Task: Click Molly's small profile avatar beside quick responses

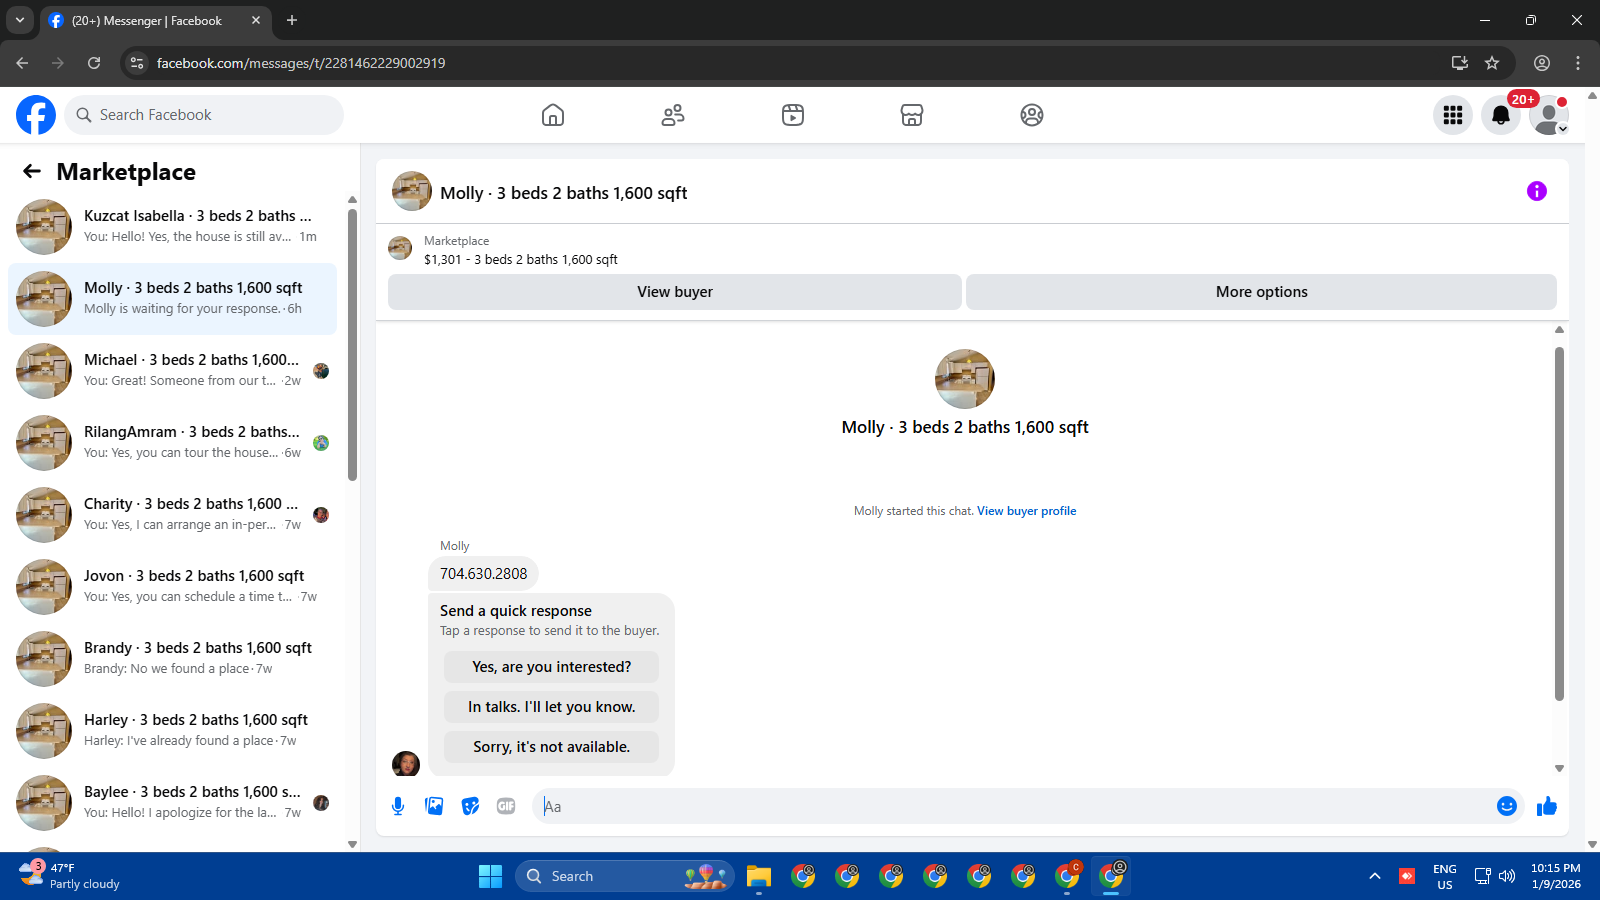Action: click(x=406, y=764)
